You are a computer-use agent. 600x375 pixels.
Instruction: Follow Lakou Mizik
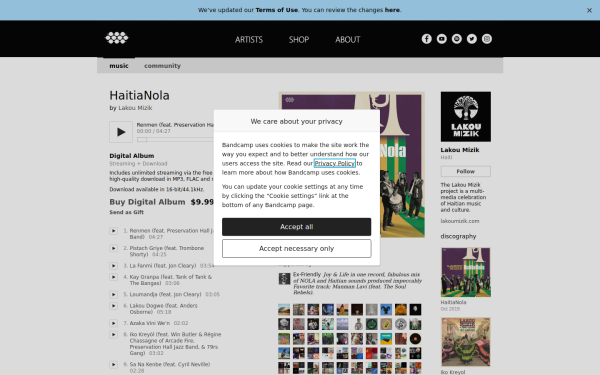(466, 171)
